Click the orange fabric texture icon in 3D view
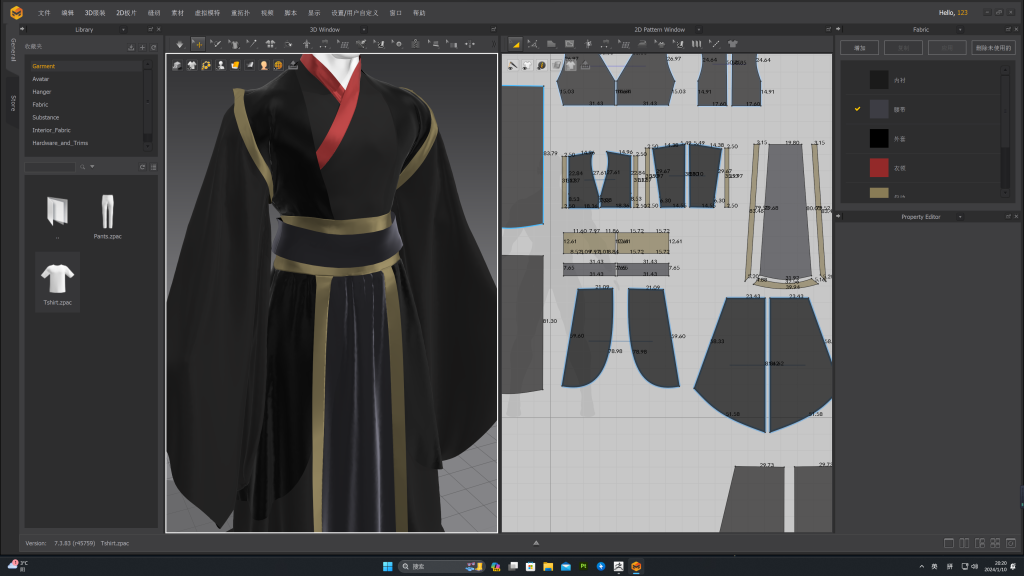Viewport: 1024px width, 576px height. (x=235, y=65)
